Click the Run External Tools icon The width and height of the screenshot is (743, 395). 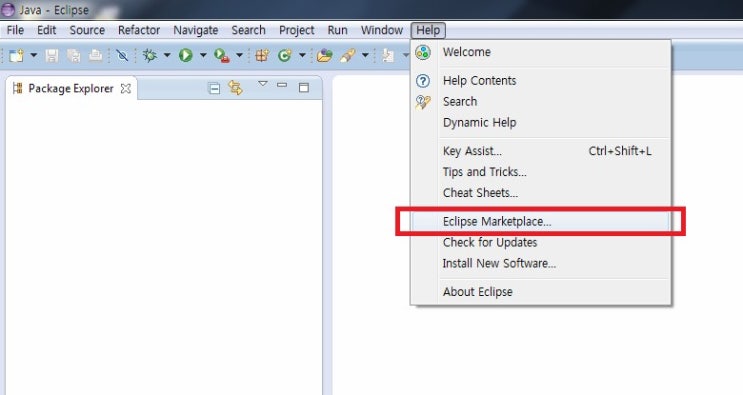coord(221,55)
